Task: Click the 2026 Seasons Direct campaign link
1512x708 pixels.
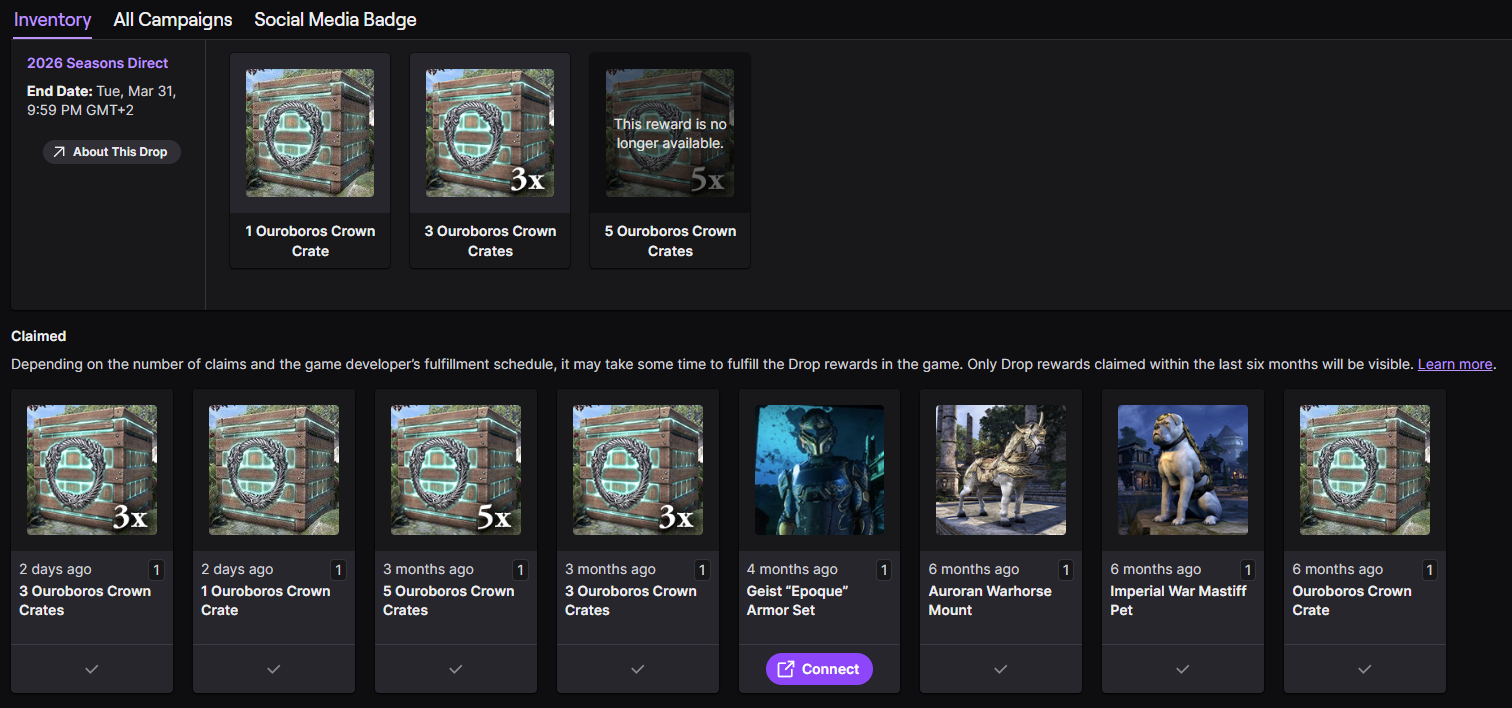Action: tap(97, 63)
